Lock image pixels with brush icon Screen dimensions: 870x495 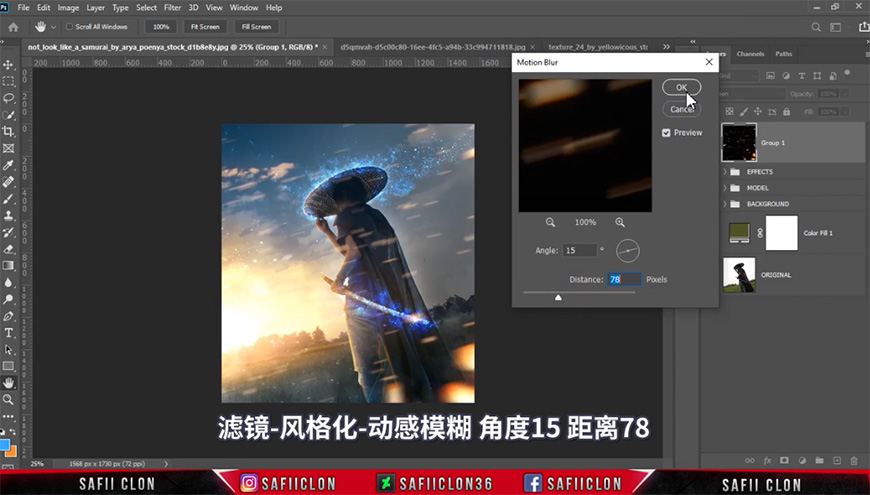[743, 112]
